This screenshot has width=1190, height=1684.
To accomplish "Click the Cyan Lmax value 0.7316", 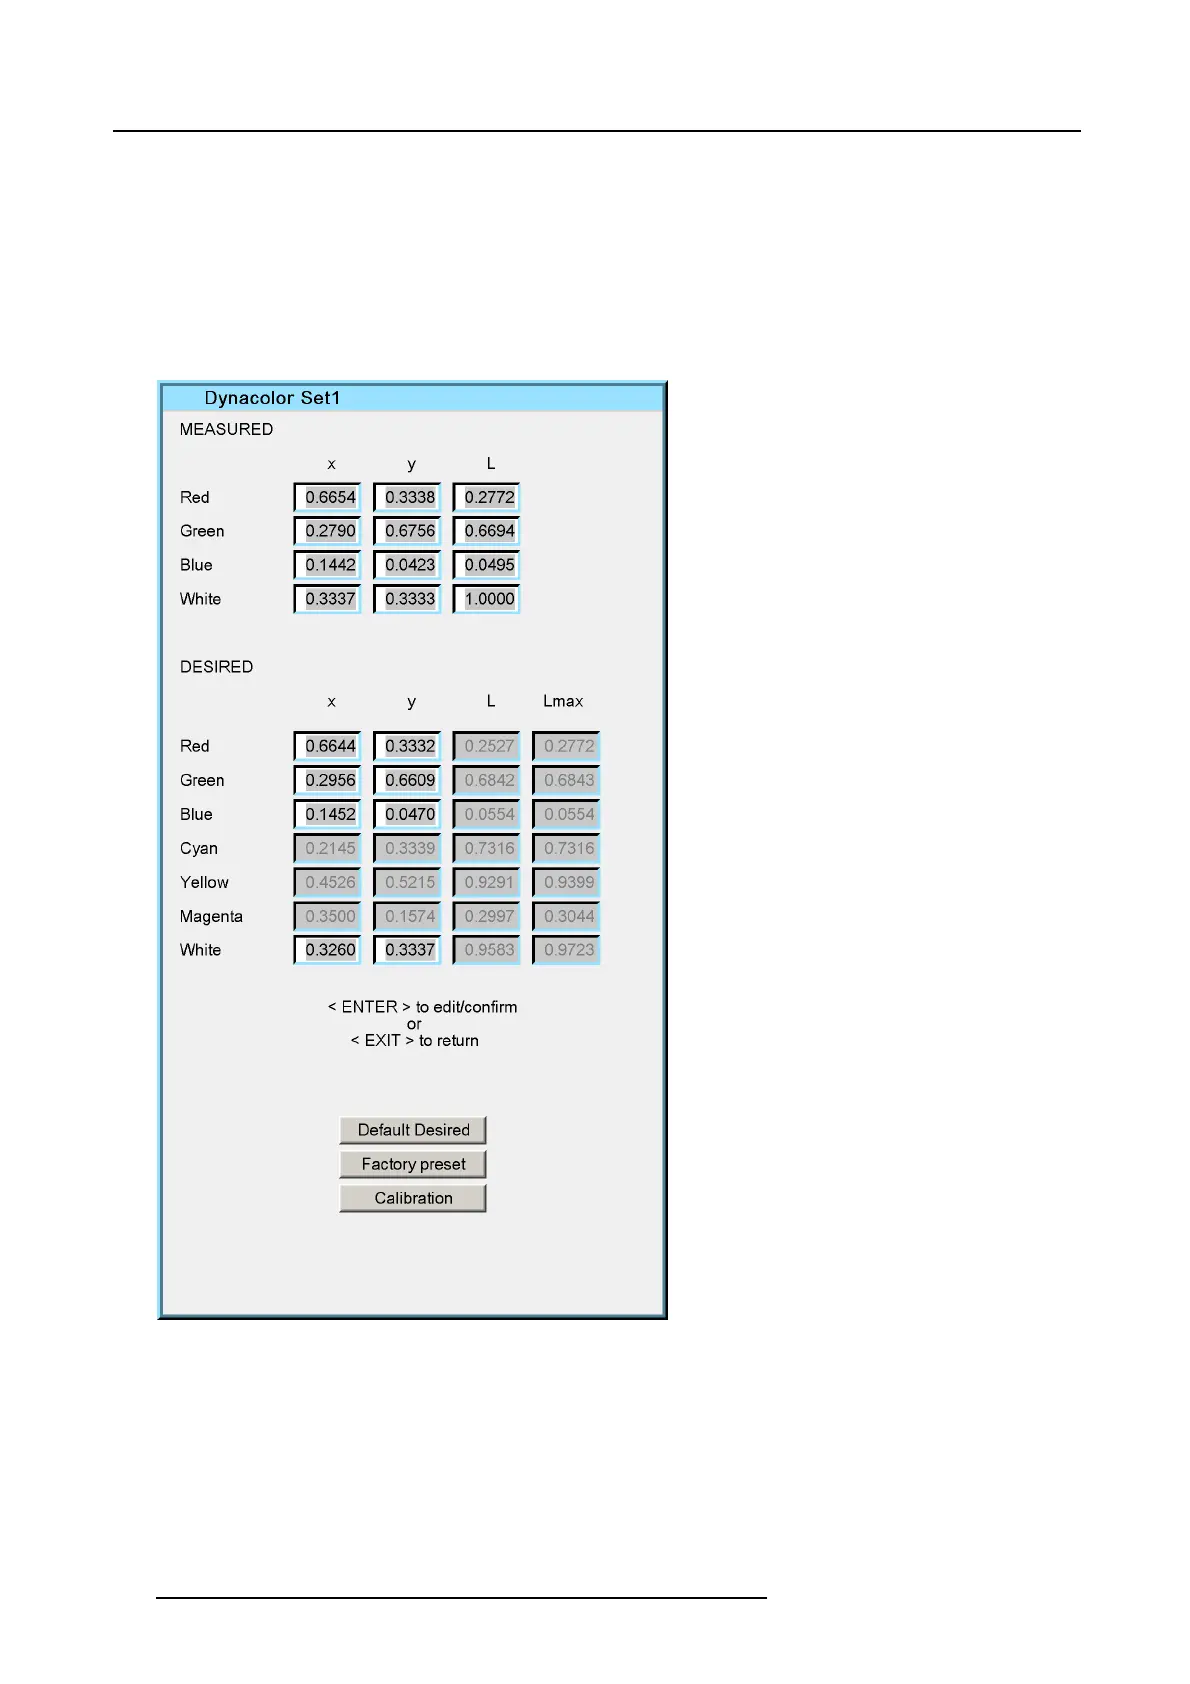I will (x=567, y=848).
